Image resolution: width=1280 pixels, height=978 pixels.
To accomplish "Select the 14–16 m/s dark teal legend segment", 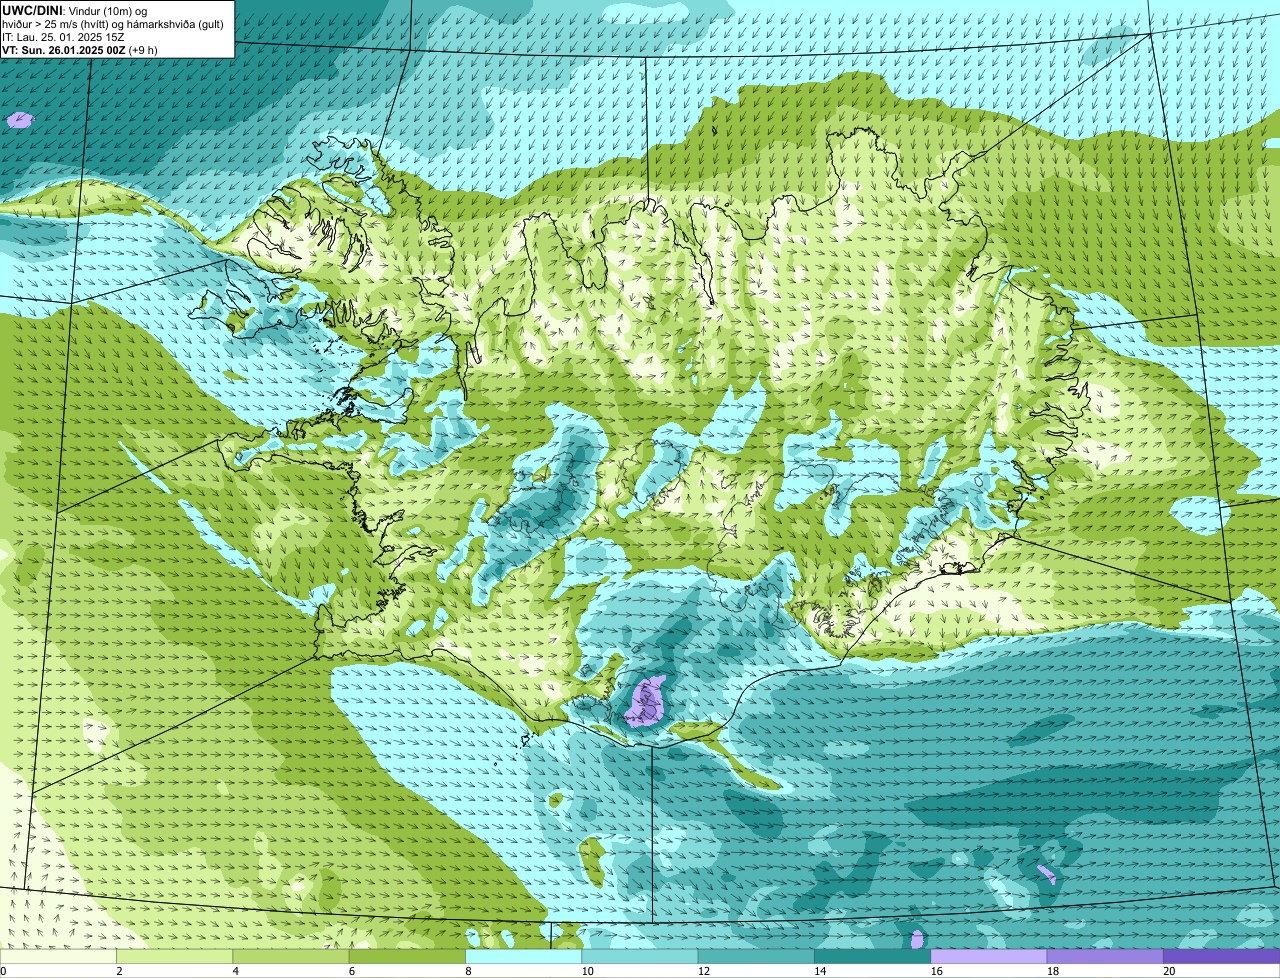I will point(872,956).
